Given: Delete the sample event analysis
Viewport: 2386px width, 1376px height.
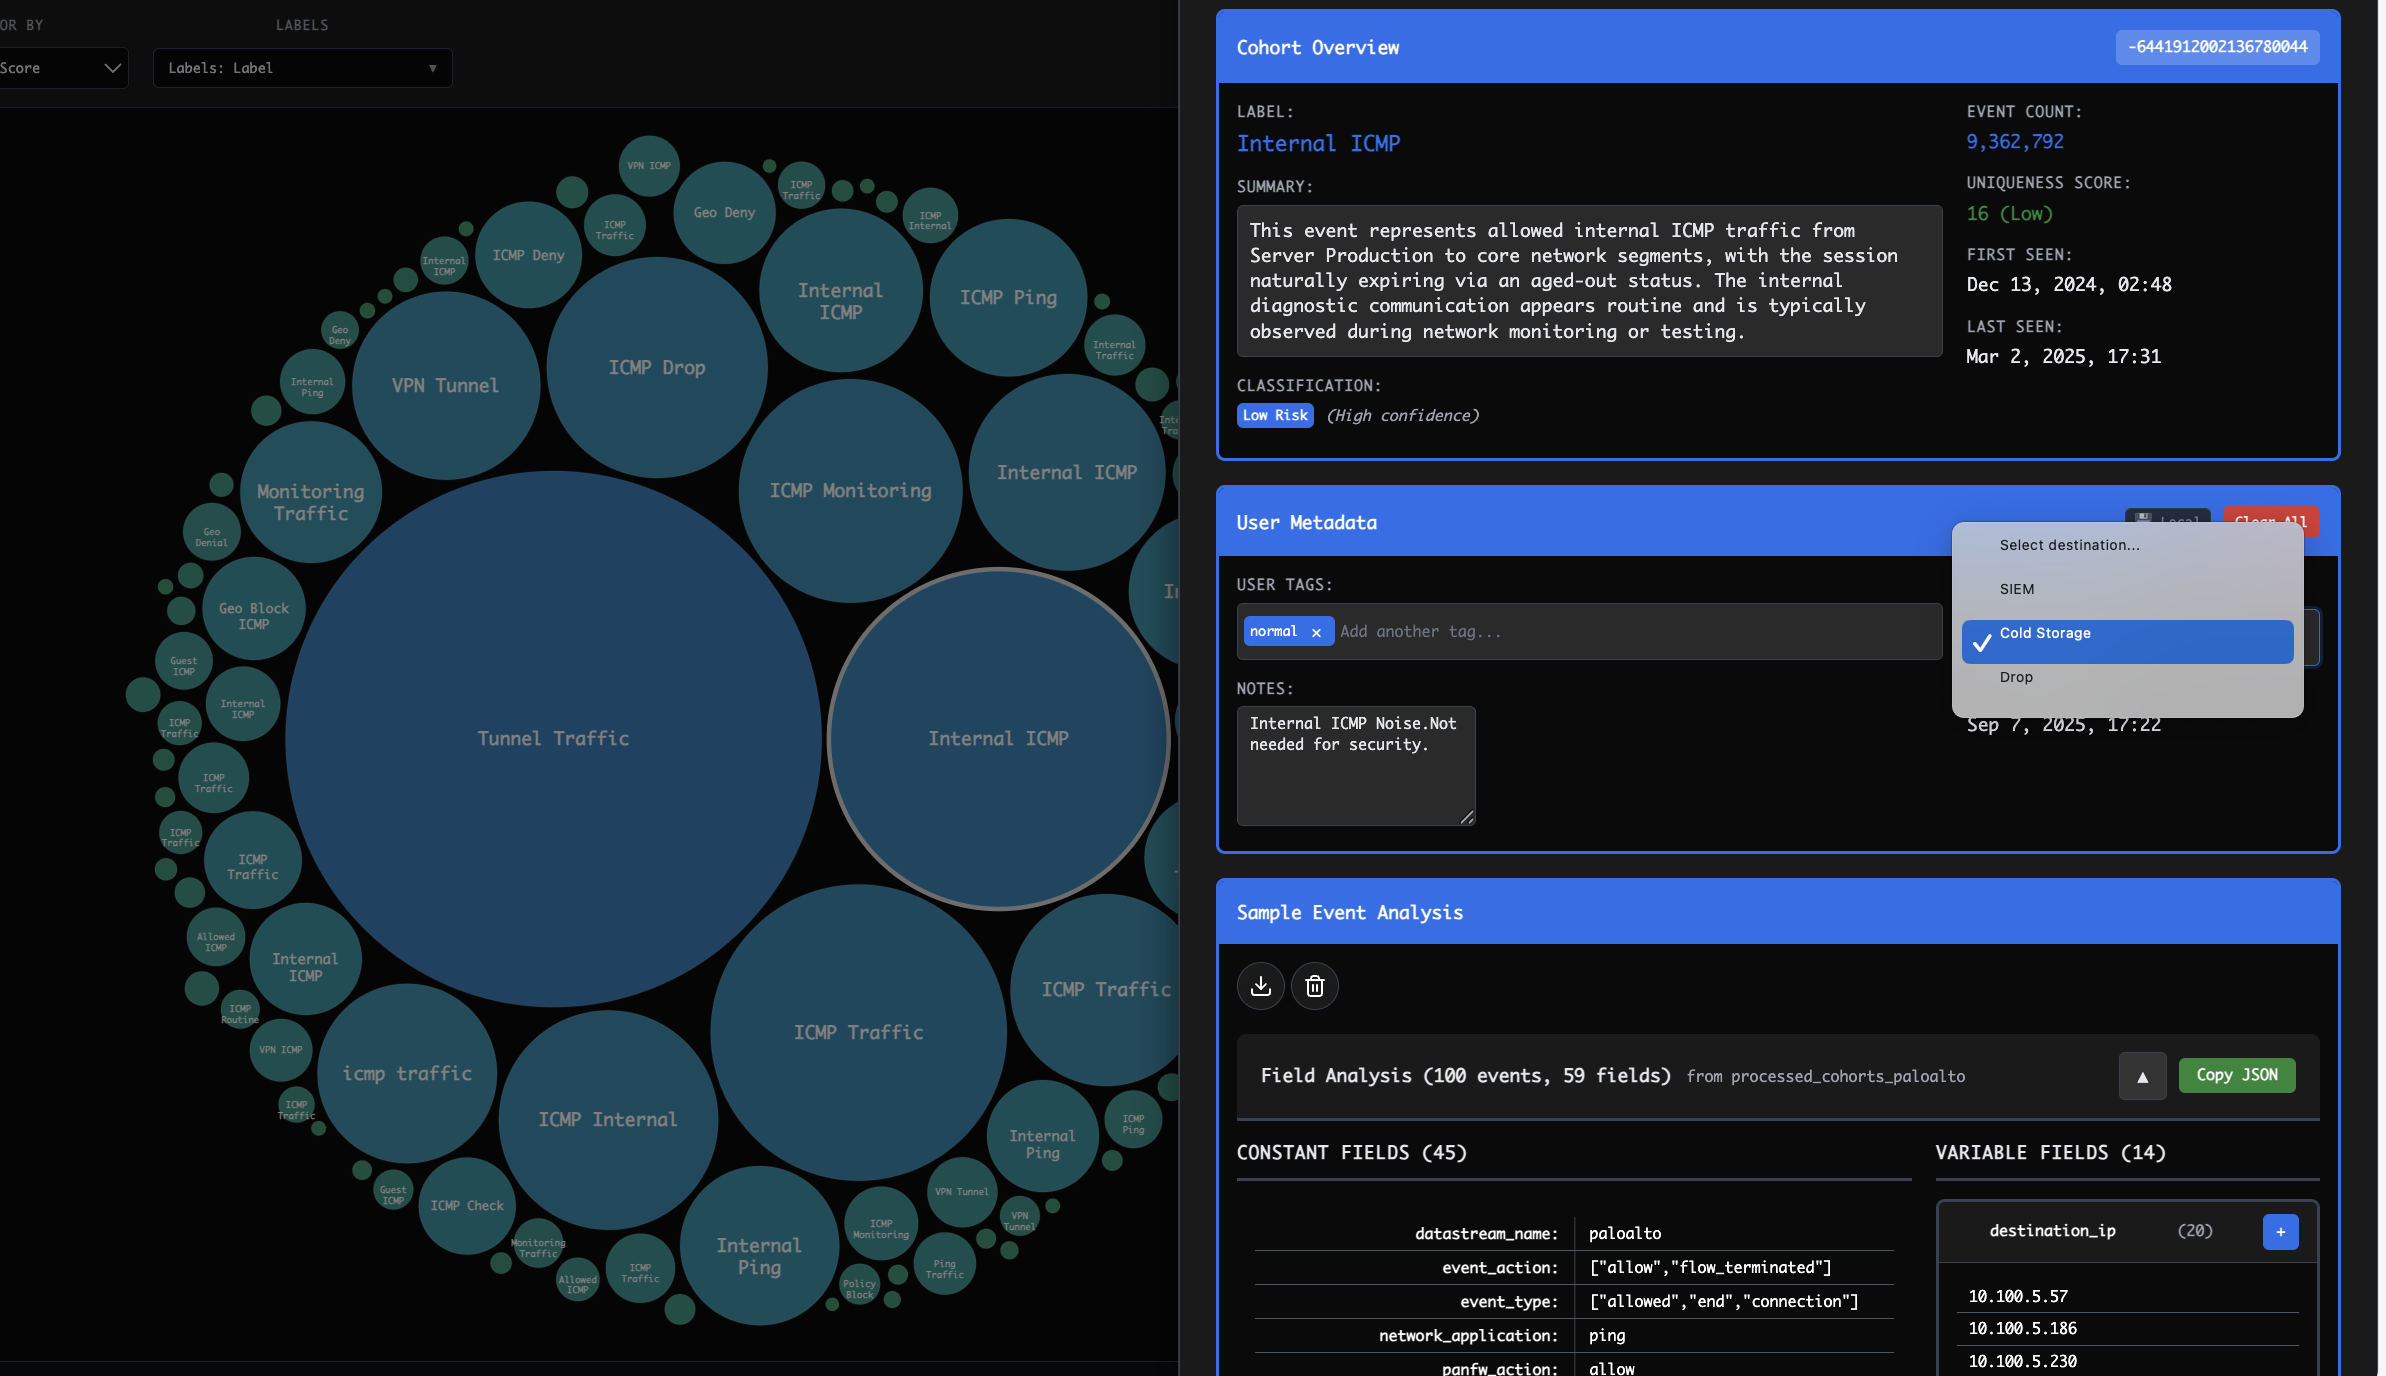Looking at the screenshot, I should coord(1315,986).
